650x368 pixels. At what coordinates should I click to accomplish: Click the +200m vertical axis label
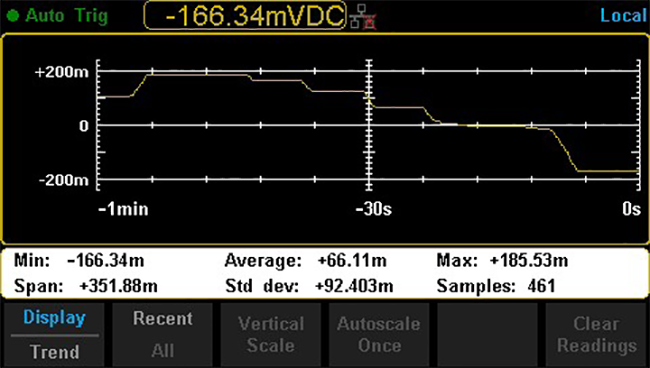(x=62, y=72)
